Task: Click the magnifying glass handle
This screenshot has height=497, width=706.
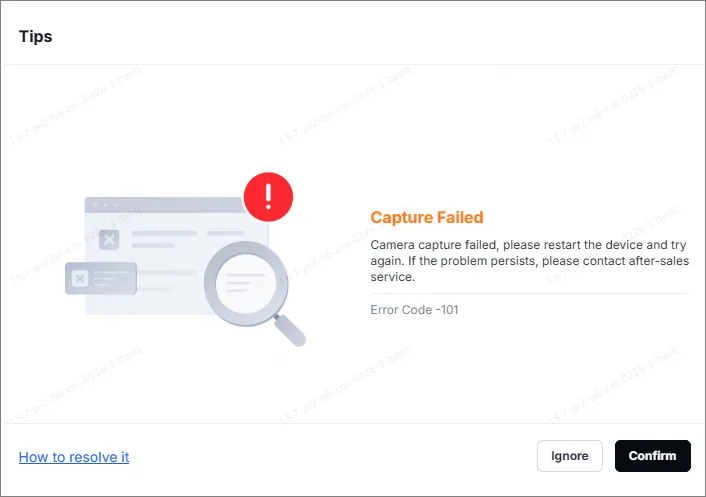Action: click(x=290, y=330)
